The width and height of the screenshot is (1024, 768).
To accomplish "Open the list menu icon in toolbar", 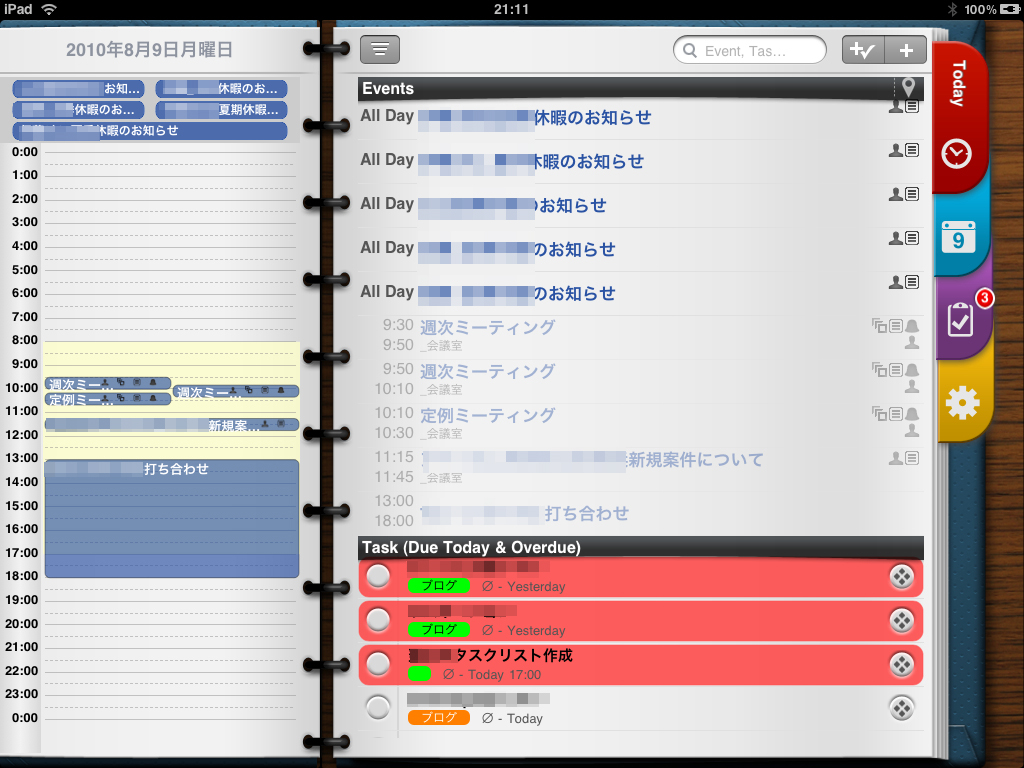I will point(380,50).
